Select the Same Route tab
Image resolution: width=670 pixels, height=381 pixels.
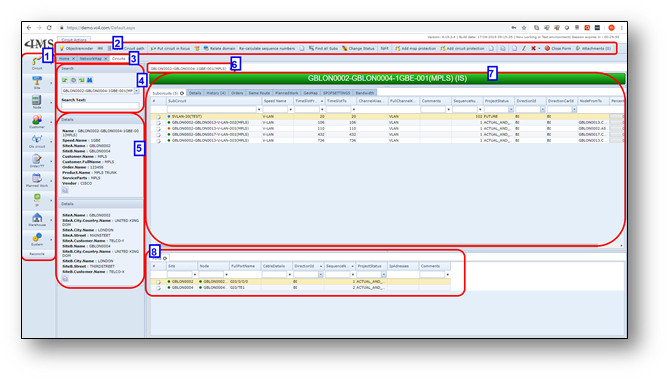[x=259, y=93]
